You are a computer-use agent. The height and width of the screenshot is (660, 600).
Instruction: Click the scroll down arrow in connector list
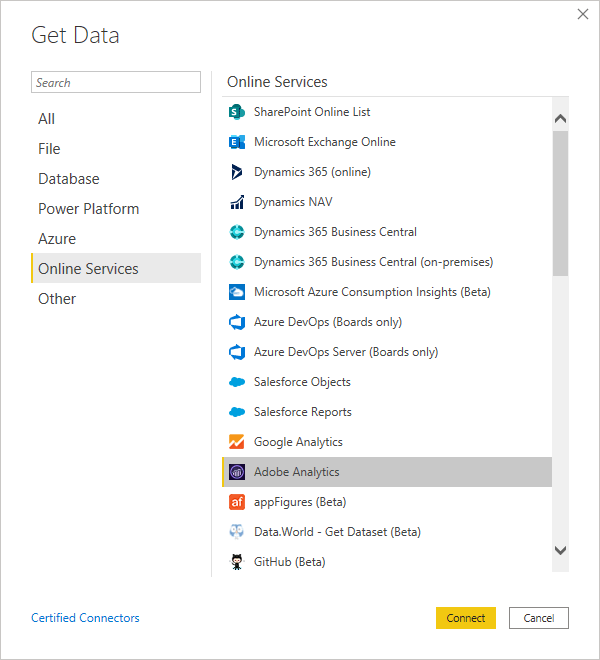click(560, 551)
